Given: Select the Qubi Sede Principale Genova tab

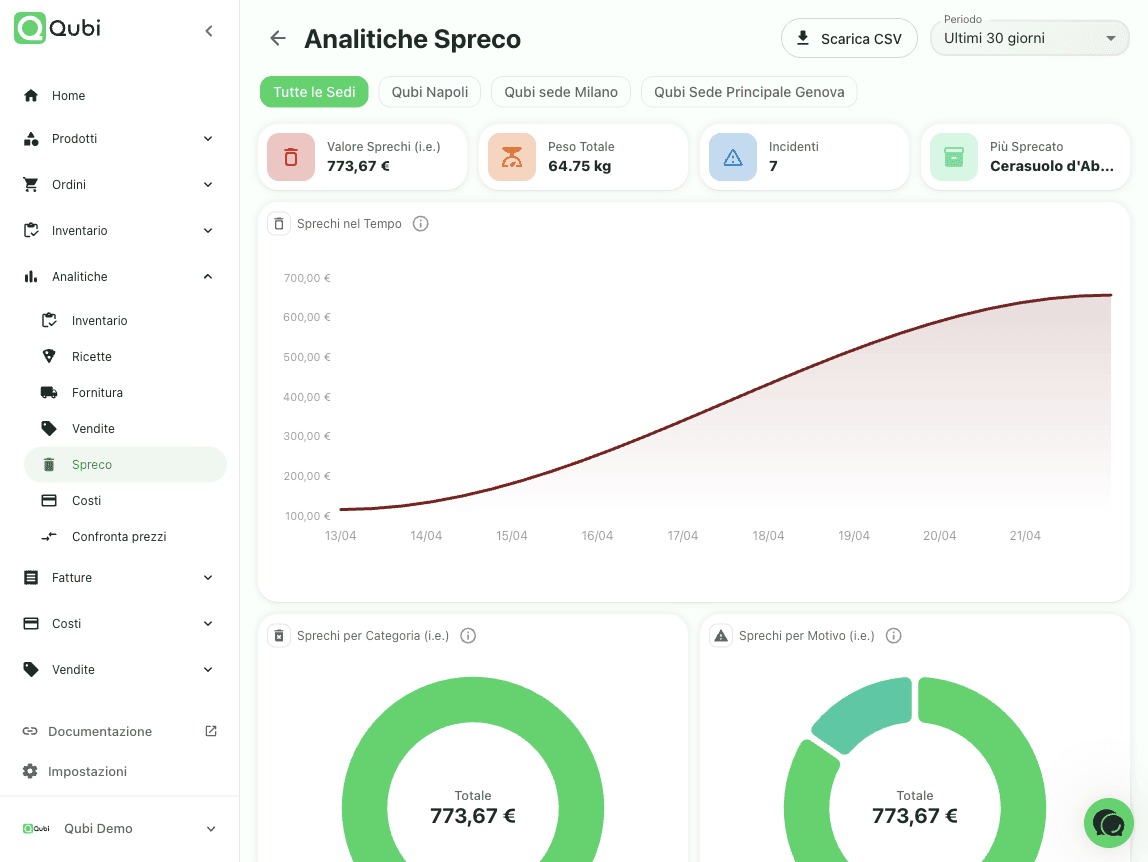Looking at the screenshot, I should pos(749,92).
